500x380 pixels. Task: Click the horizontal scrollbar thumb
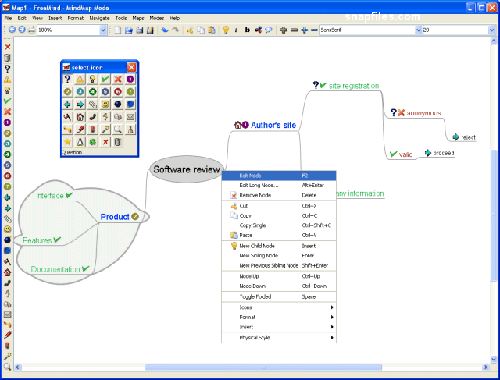click(x=263, y=367)
